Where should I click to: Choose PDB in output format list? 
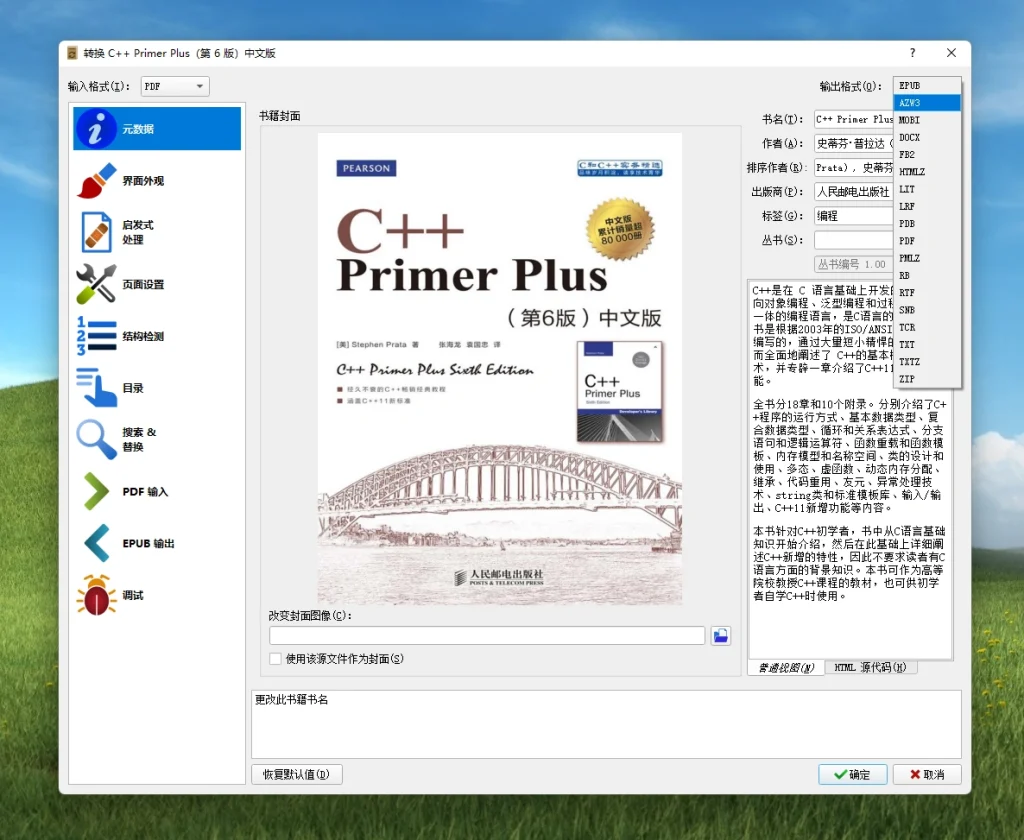pos(927,223)
